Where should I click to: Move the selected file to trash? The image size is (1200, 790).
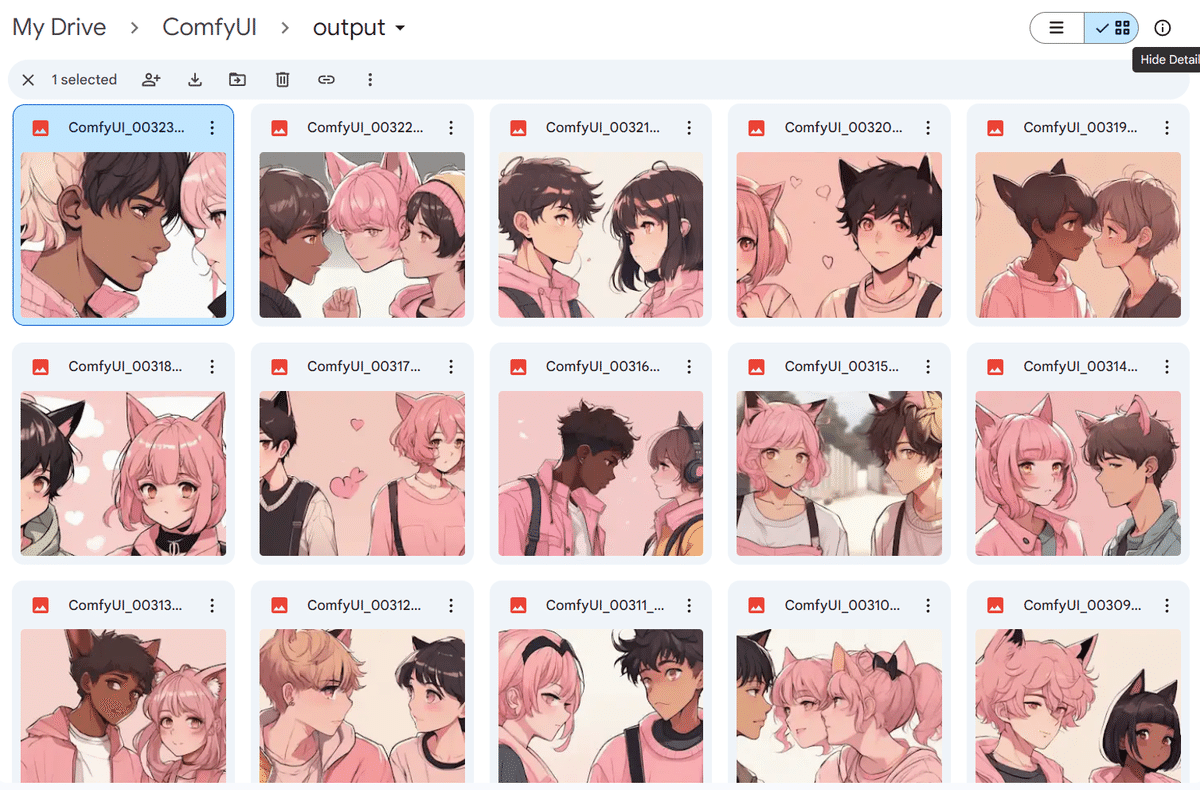[x=282, y=80]
